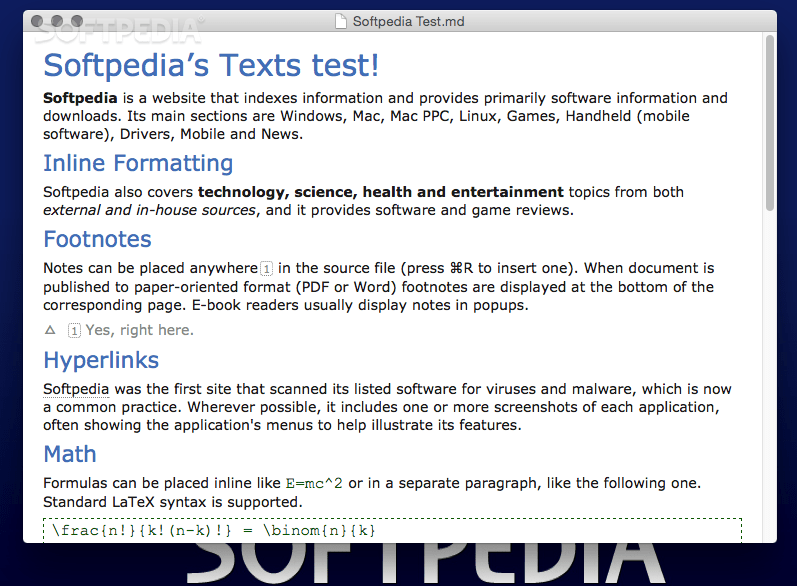Click the sentence 'E-book readers usually display notes in popups.'
This screenshot has height=586, width=797.
(x=360, y=305)
